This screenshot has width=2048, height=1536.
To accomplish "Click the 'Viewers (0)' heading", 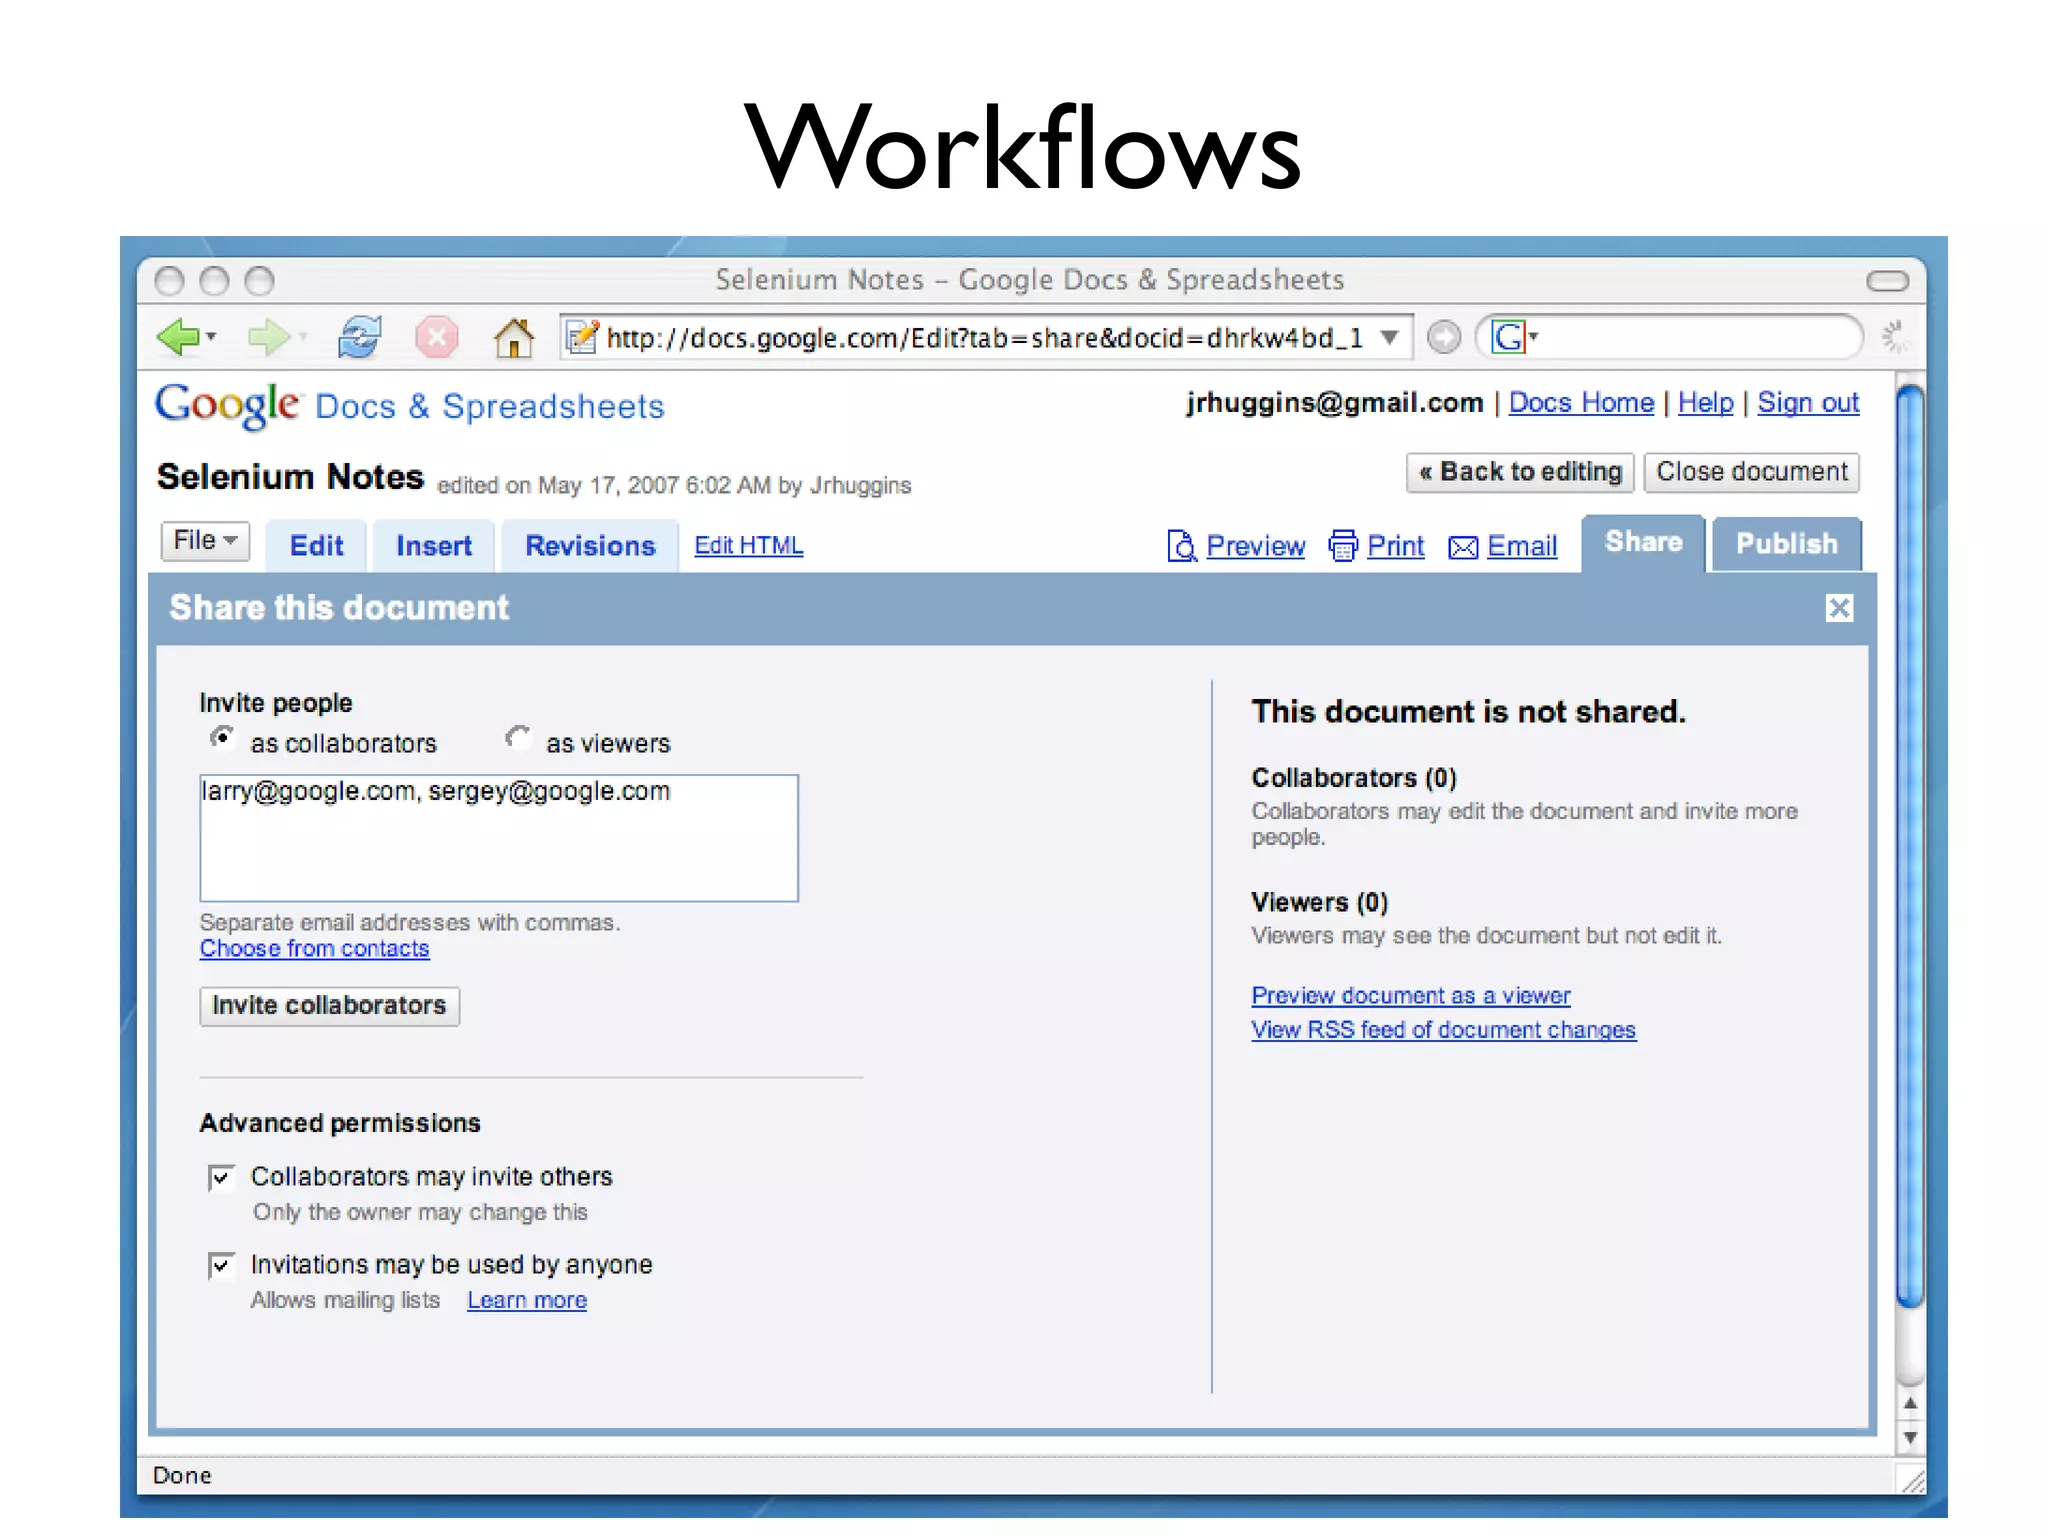I will 1319,903.
